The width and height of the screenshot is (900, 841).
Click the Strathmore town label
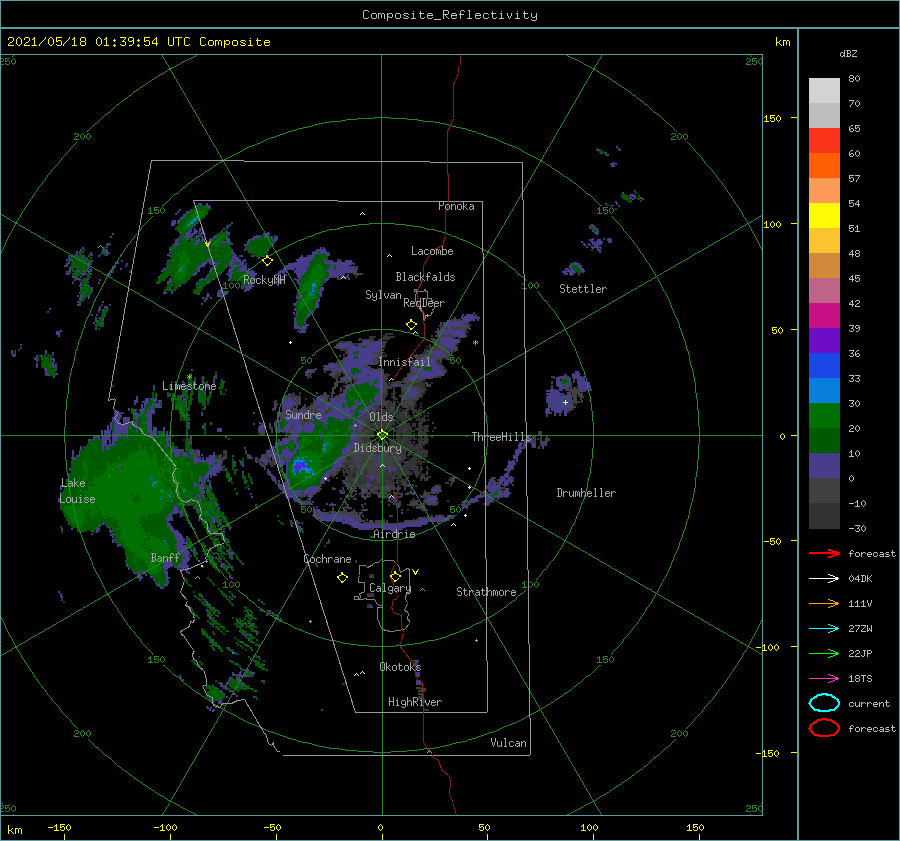[486, 592]
